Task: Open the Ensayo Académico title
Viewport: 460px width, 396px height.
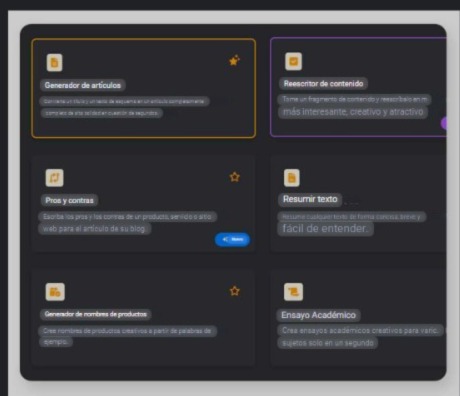Action: pos(318,315)
